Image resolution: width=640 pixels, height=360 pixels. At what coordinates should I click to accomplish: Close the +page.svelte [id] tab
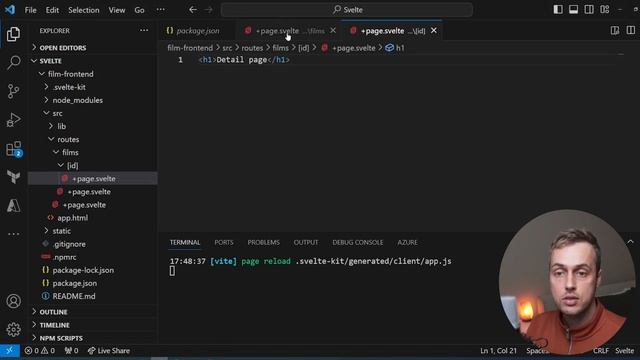click(434, 31)
